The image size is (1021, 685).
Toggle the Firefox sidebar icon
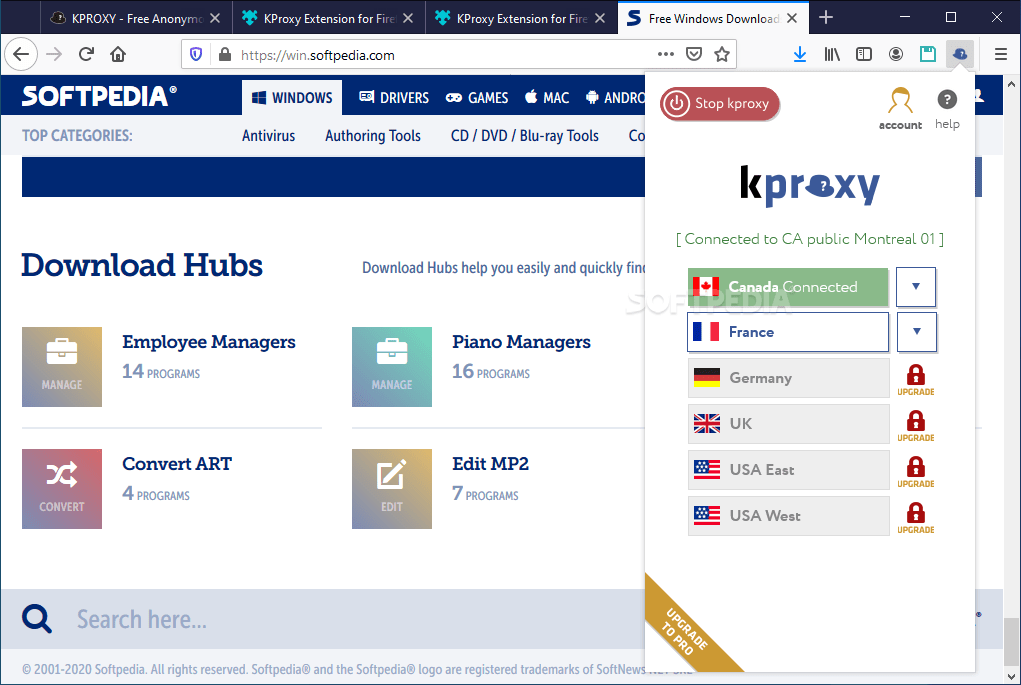click(x=864, y=54)
